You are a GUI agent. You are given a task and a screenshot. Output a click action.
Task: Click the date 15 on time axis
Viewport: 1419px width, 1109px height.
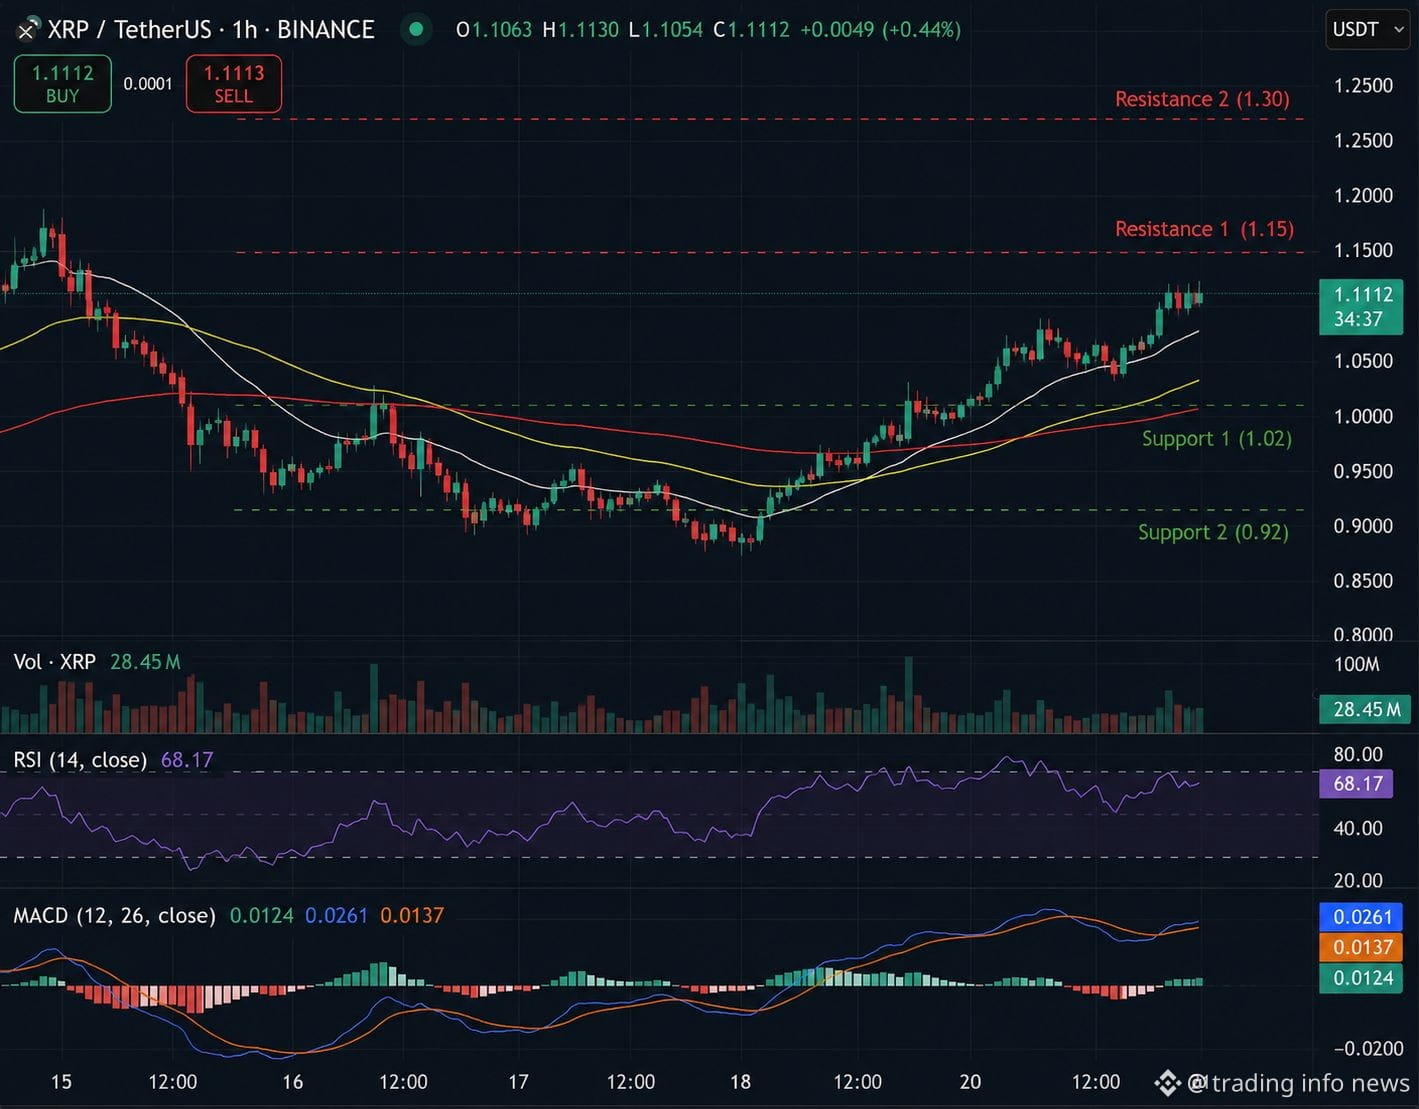coord(61,1082)
